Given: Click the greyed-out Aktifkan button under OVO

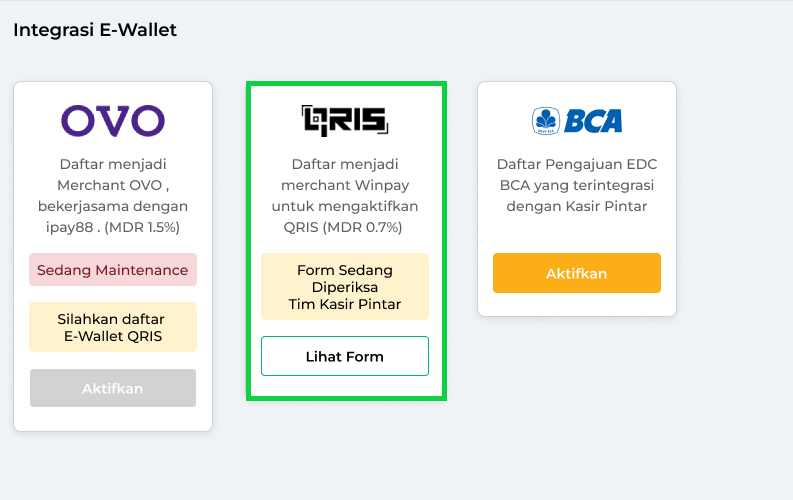Looking at the screenshot, I should coord(113,388).
